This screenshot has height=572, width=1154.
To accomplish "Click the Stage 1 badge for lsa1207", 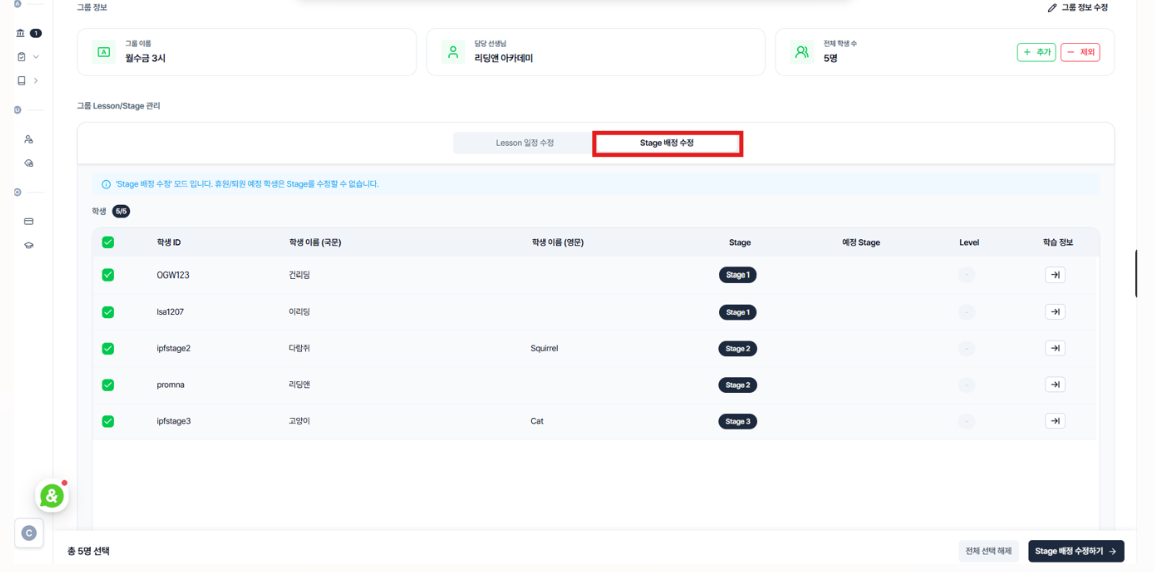I will [x=737, y=311].
